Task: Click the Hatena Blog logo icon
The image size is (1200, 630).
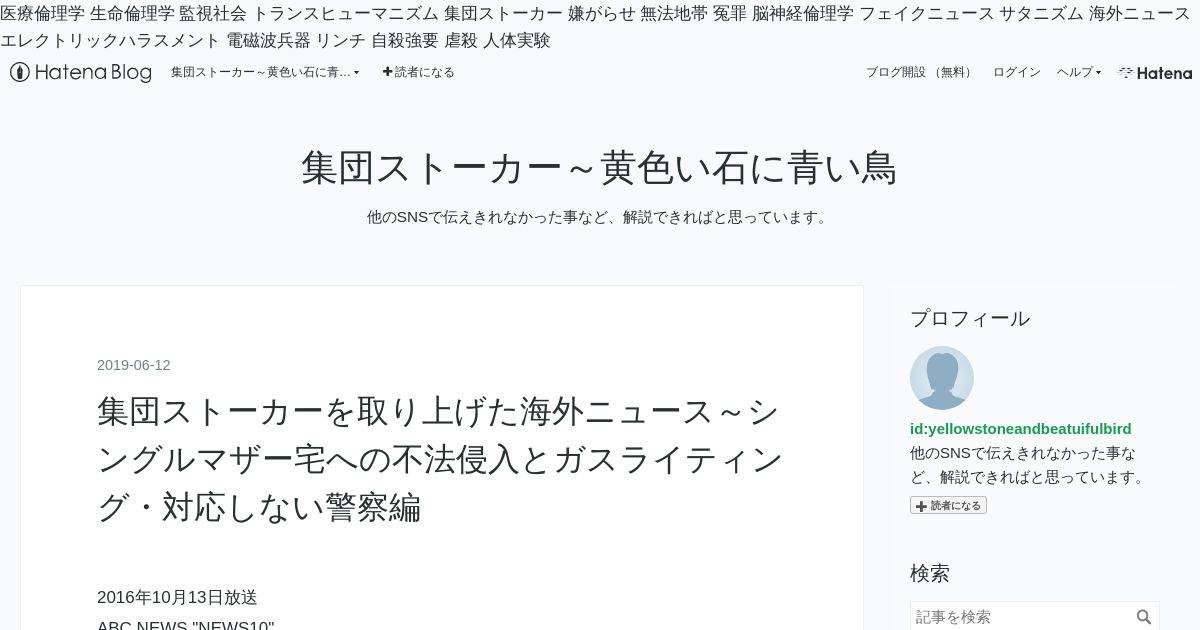Action: pyautogui.click(x=19, y=72)
